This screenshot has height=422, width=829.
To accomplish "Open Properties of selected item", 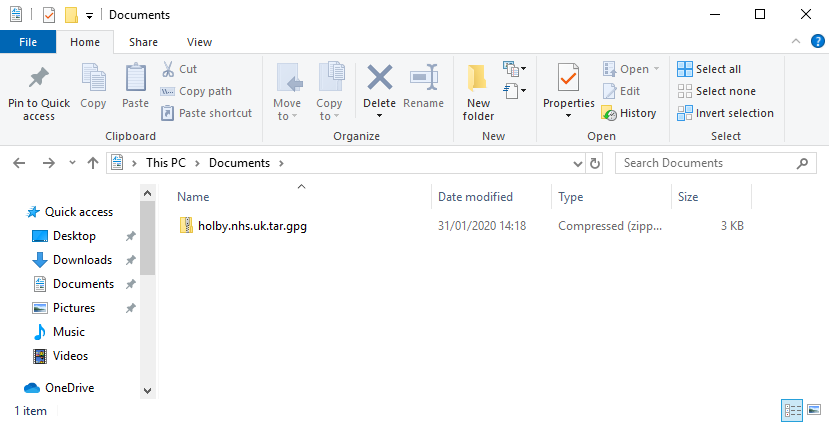I will (x=568, y=78).
